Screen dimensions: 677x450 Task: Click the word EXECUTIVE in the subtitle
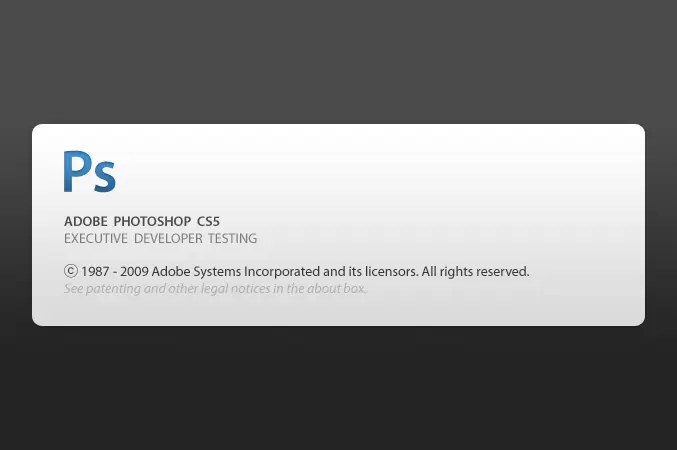[x=97, y=239]
